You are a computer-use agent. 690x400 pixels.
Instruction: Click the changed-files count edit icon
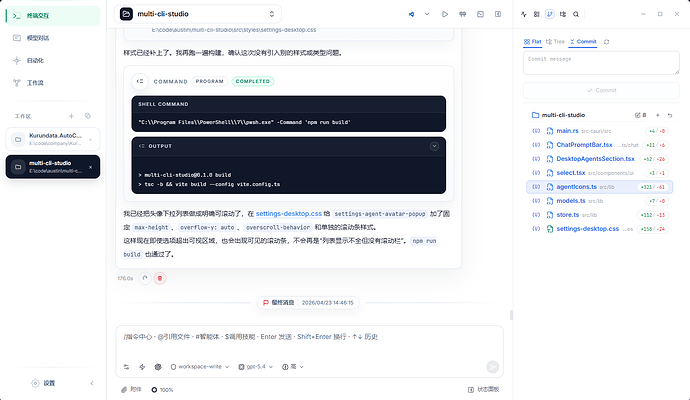[640, 115]
